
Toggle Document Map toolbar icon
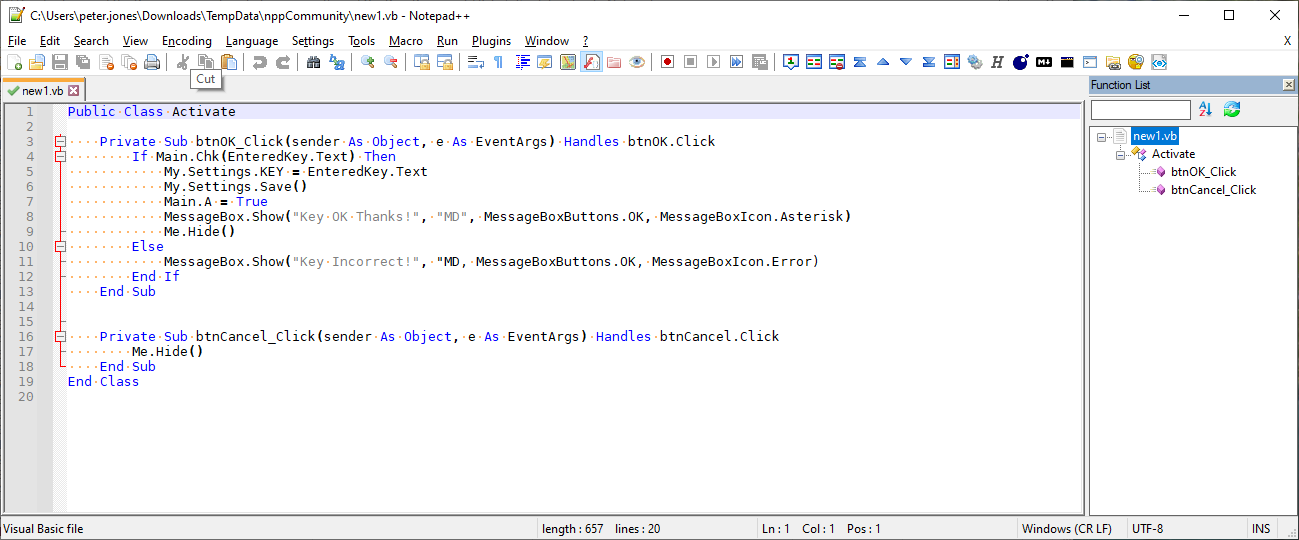568,62
